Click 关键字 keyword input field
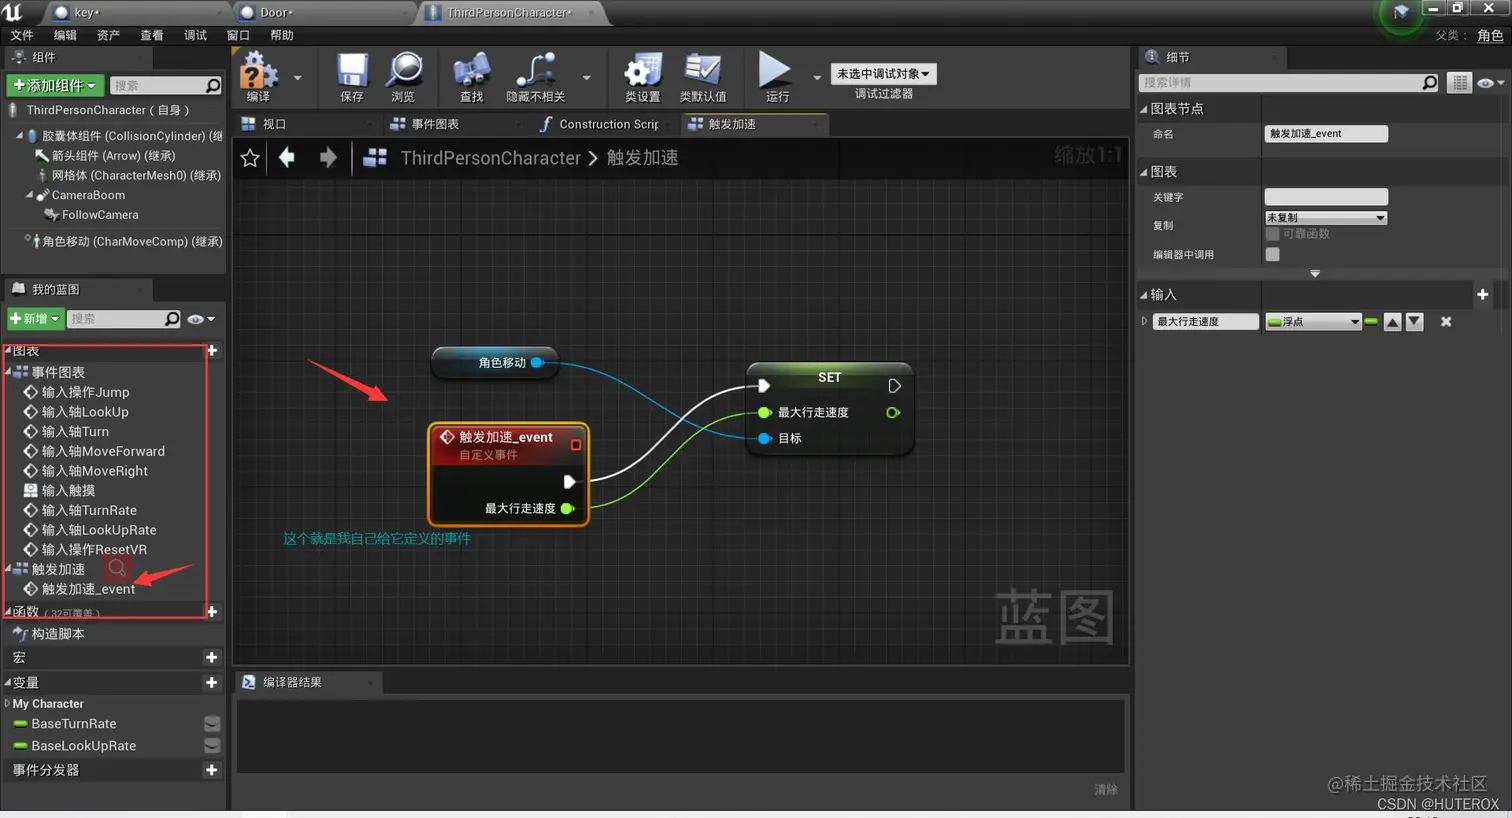 [1326, 197]
